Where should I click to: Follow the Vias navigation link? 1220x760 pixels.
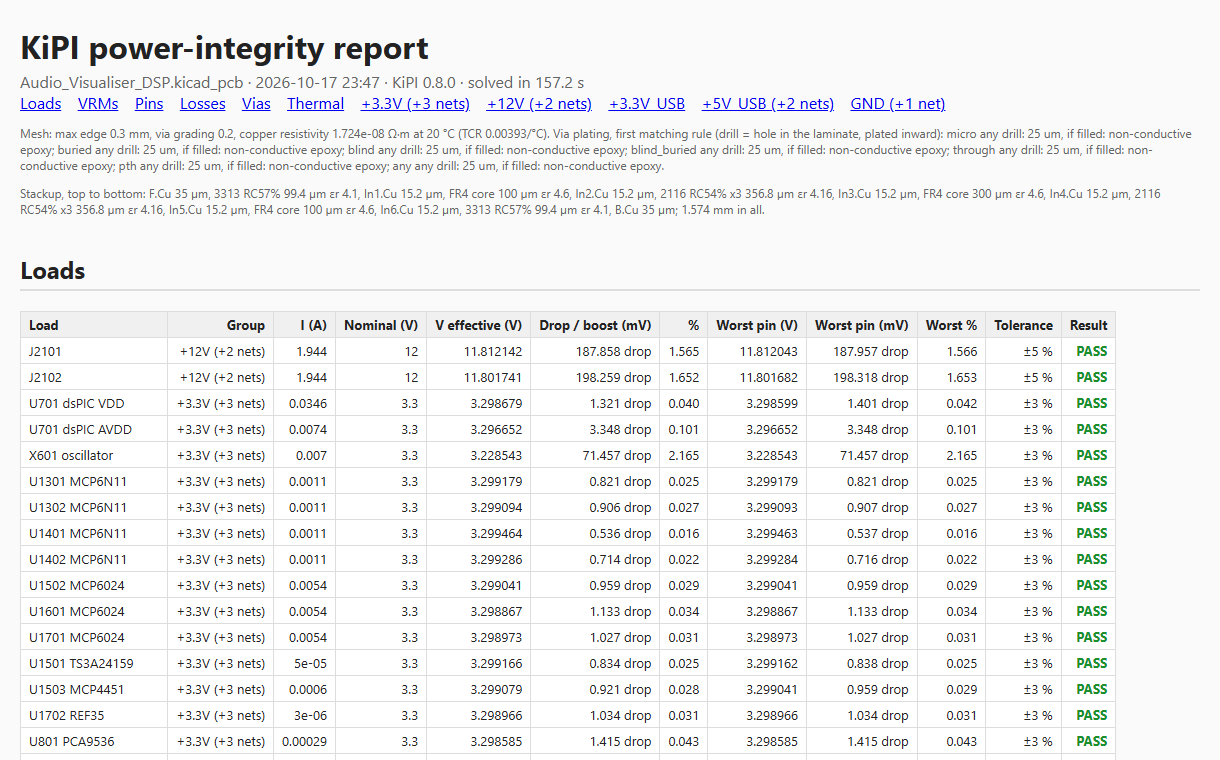pos(256,104)
